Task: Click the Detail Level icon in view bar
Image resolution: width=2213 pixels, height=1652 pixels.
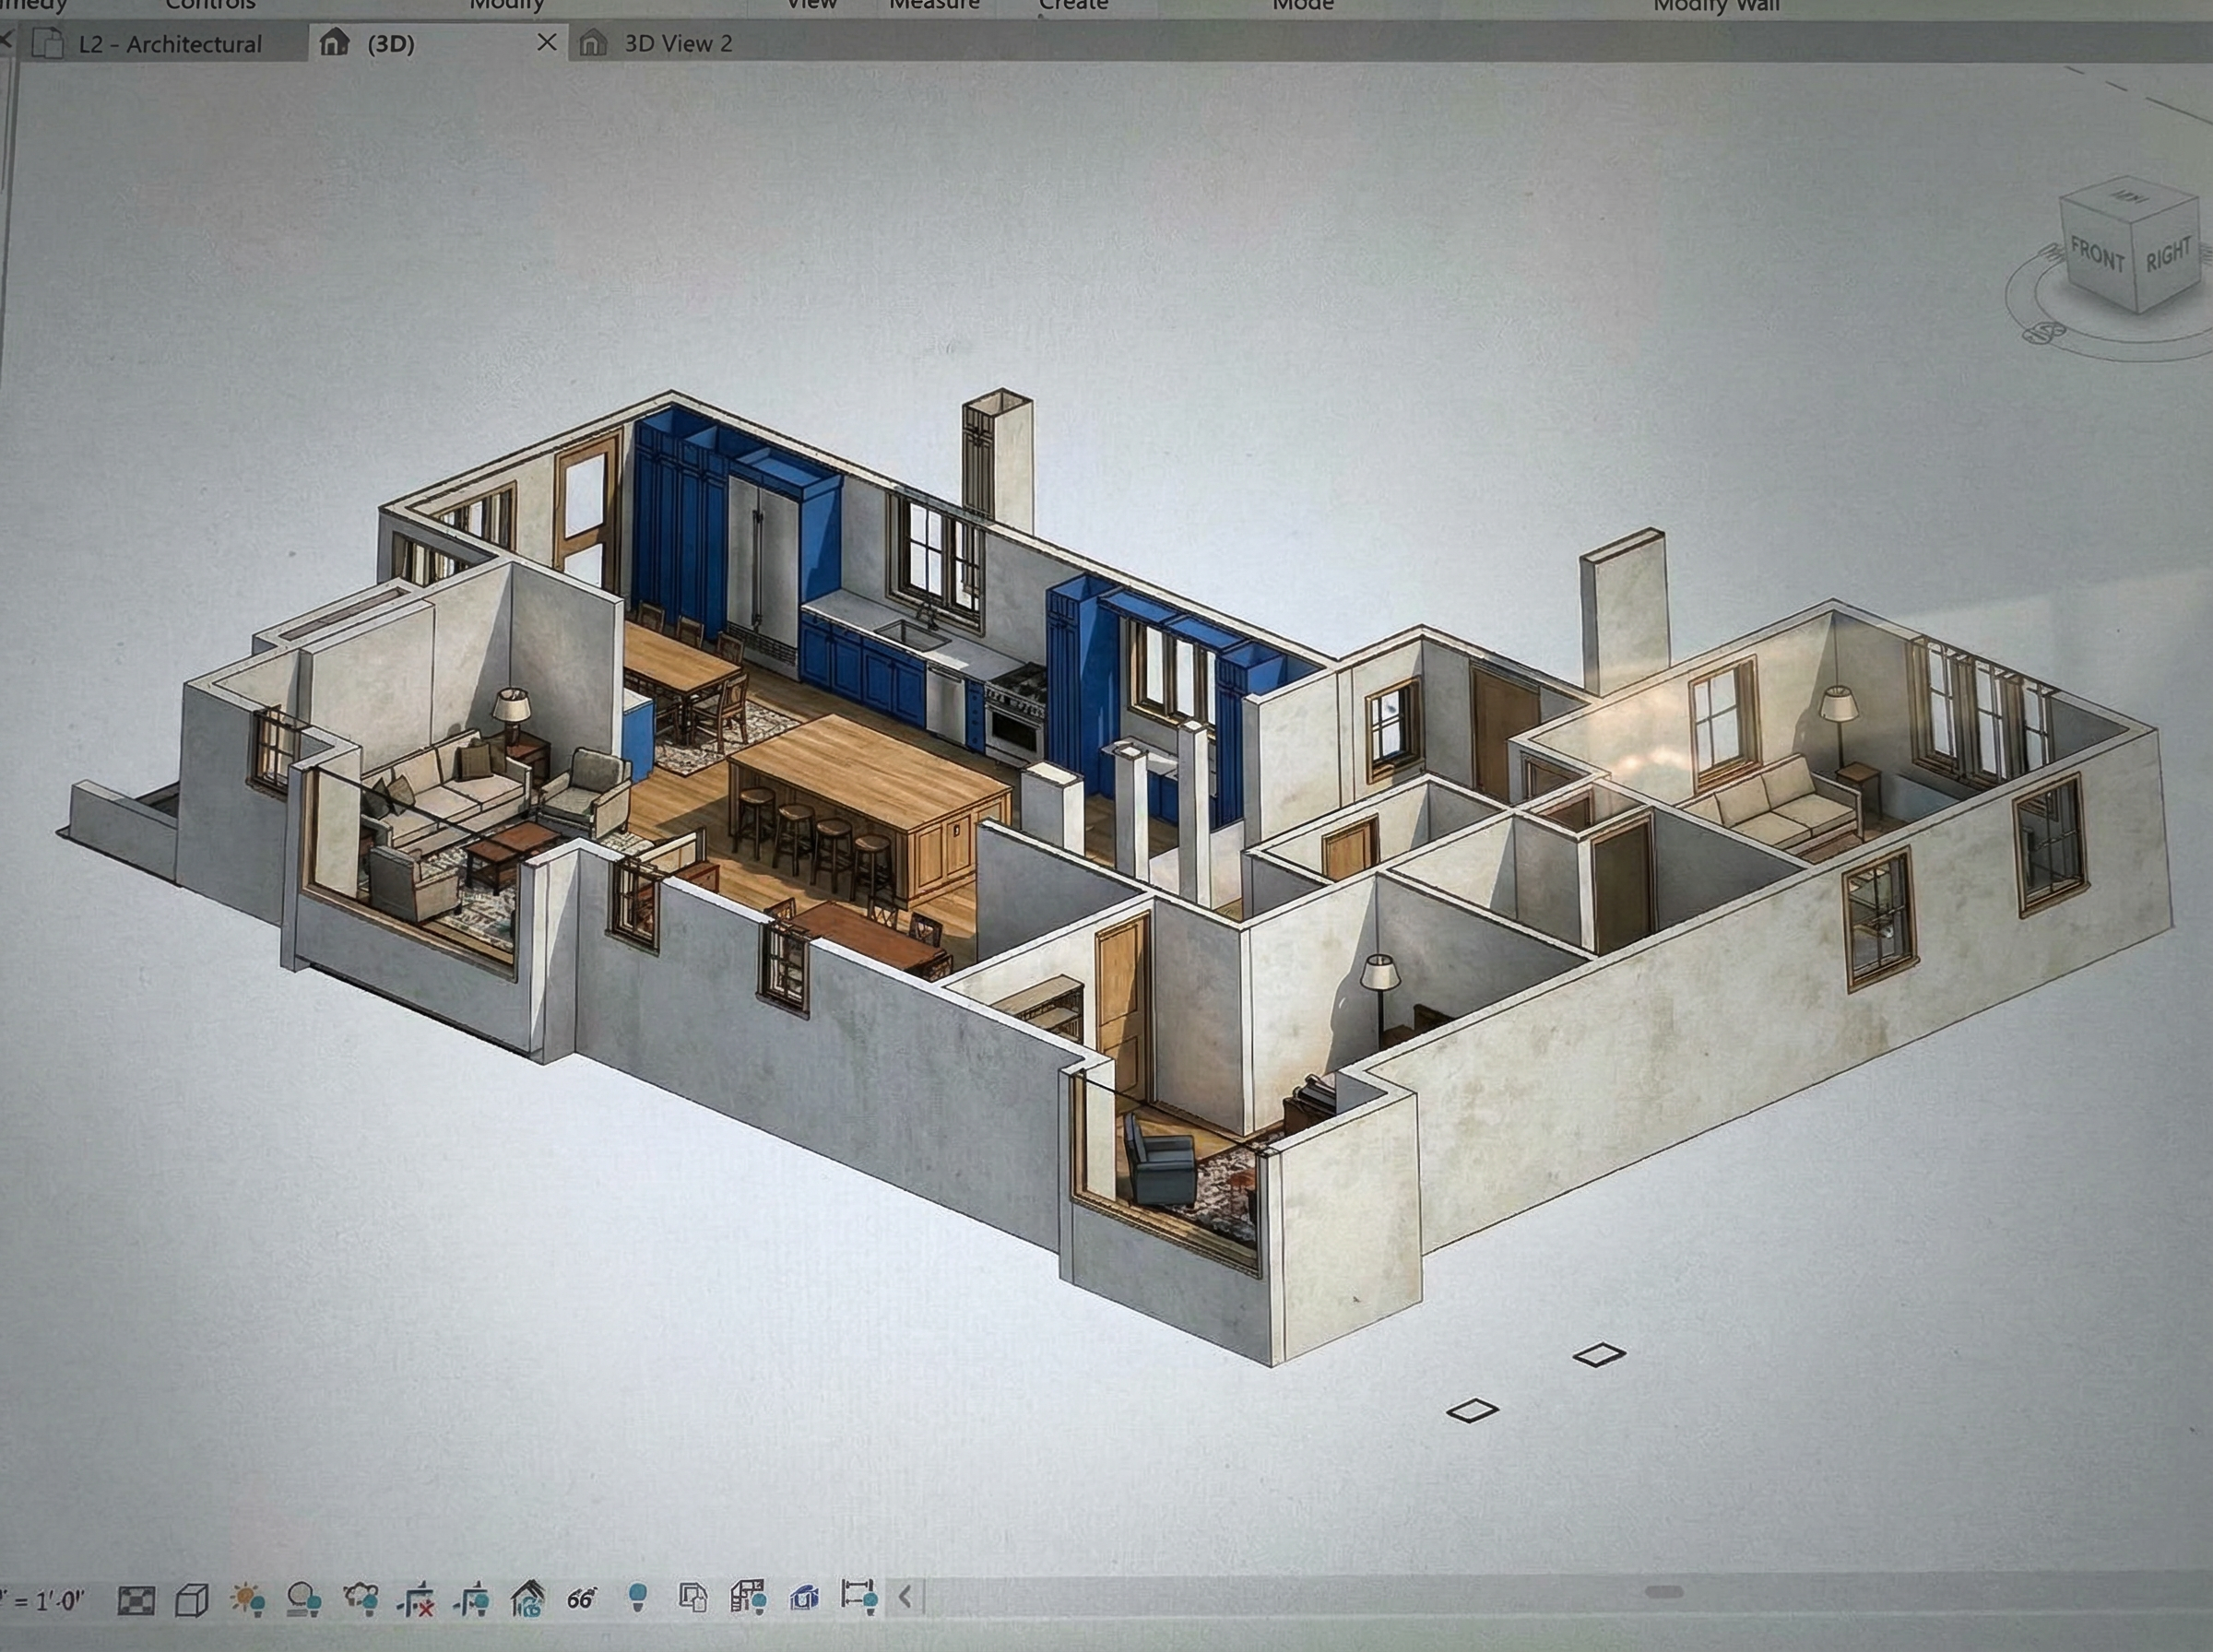Action: (136, 1600)
